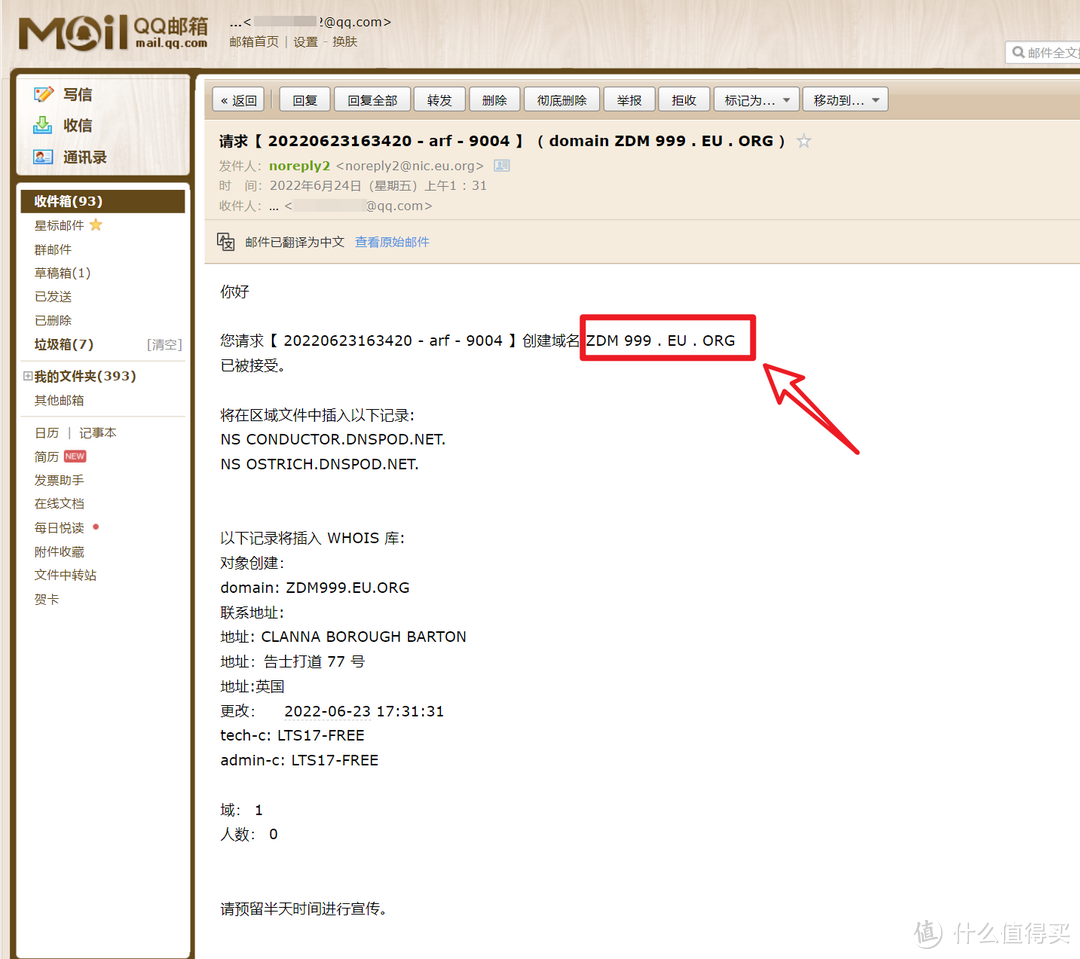Go back with the 返回 button
Screen dimensions: 1080x959
click(x=239, y=101)
